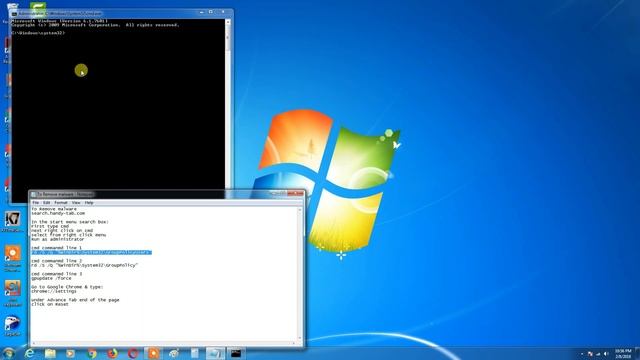This screenshot has width=640, height=360.
Task: Open the orange screen recorder desktop shortcut
Action: [x=13, y=258]
